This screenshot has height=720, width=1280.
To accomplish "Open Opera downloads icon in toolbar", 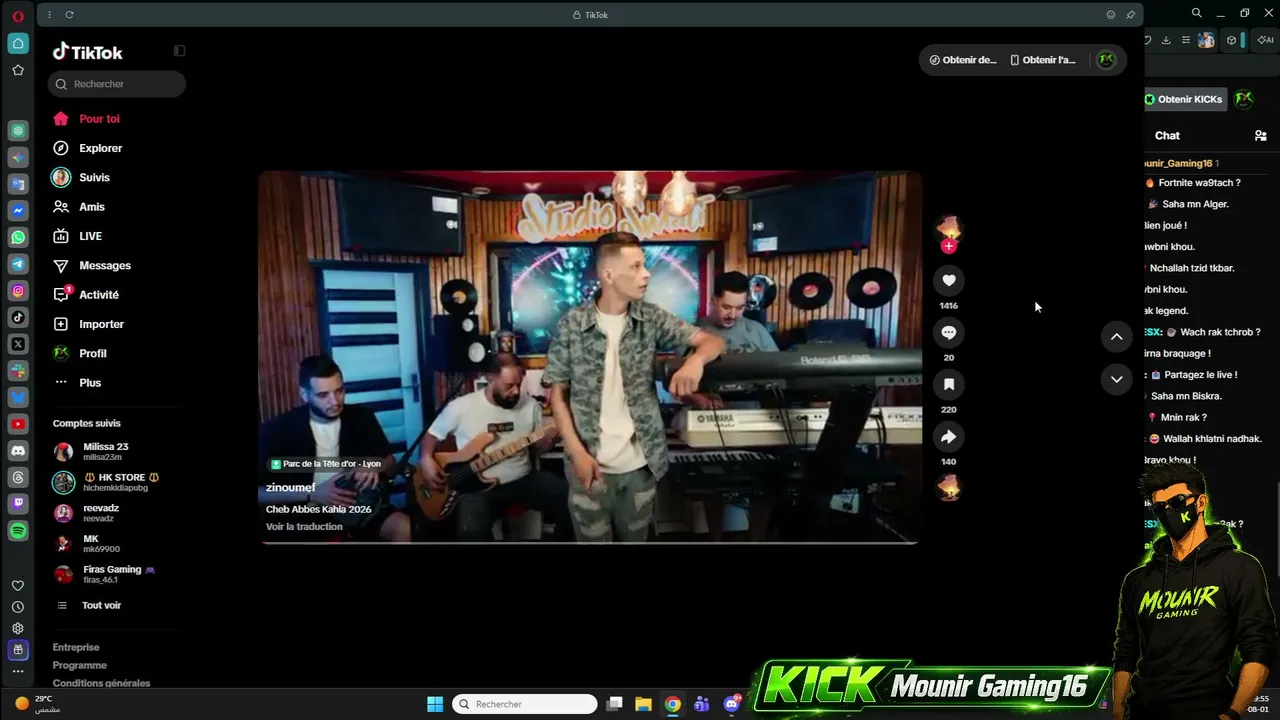I will tap(1166, 40).
